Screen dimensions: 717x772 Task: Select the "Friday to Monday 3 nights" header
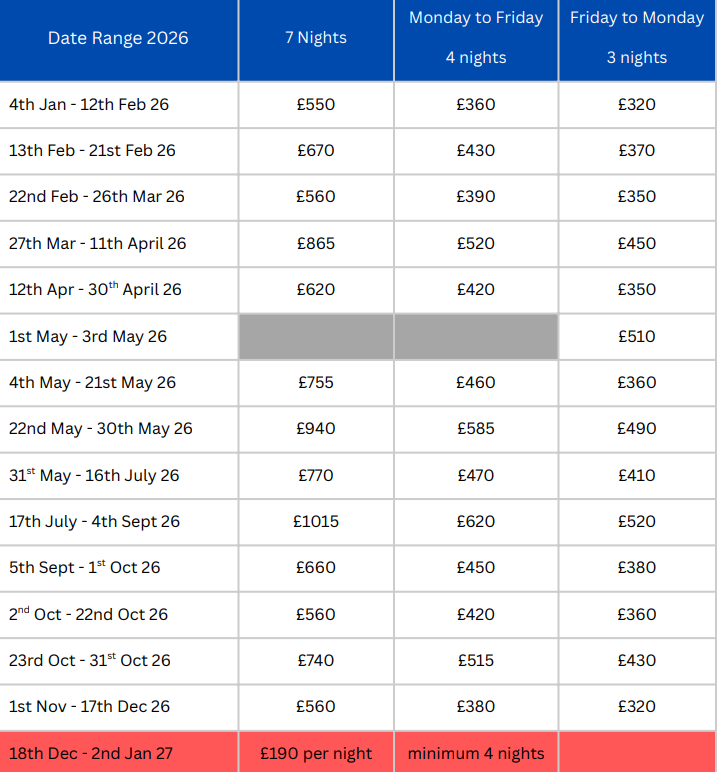click(637, 38)
